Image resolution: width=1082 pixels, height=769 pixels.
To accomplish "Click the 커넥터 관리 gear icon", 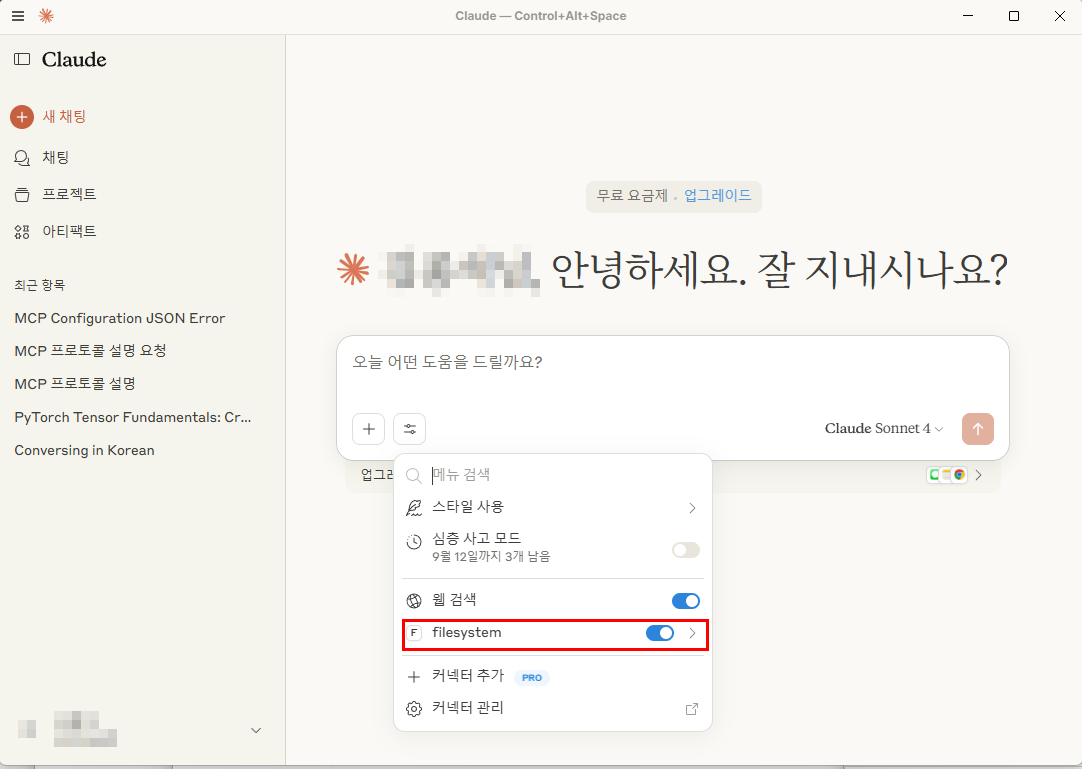I will (413, 709).
